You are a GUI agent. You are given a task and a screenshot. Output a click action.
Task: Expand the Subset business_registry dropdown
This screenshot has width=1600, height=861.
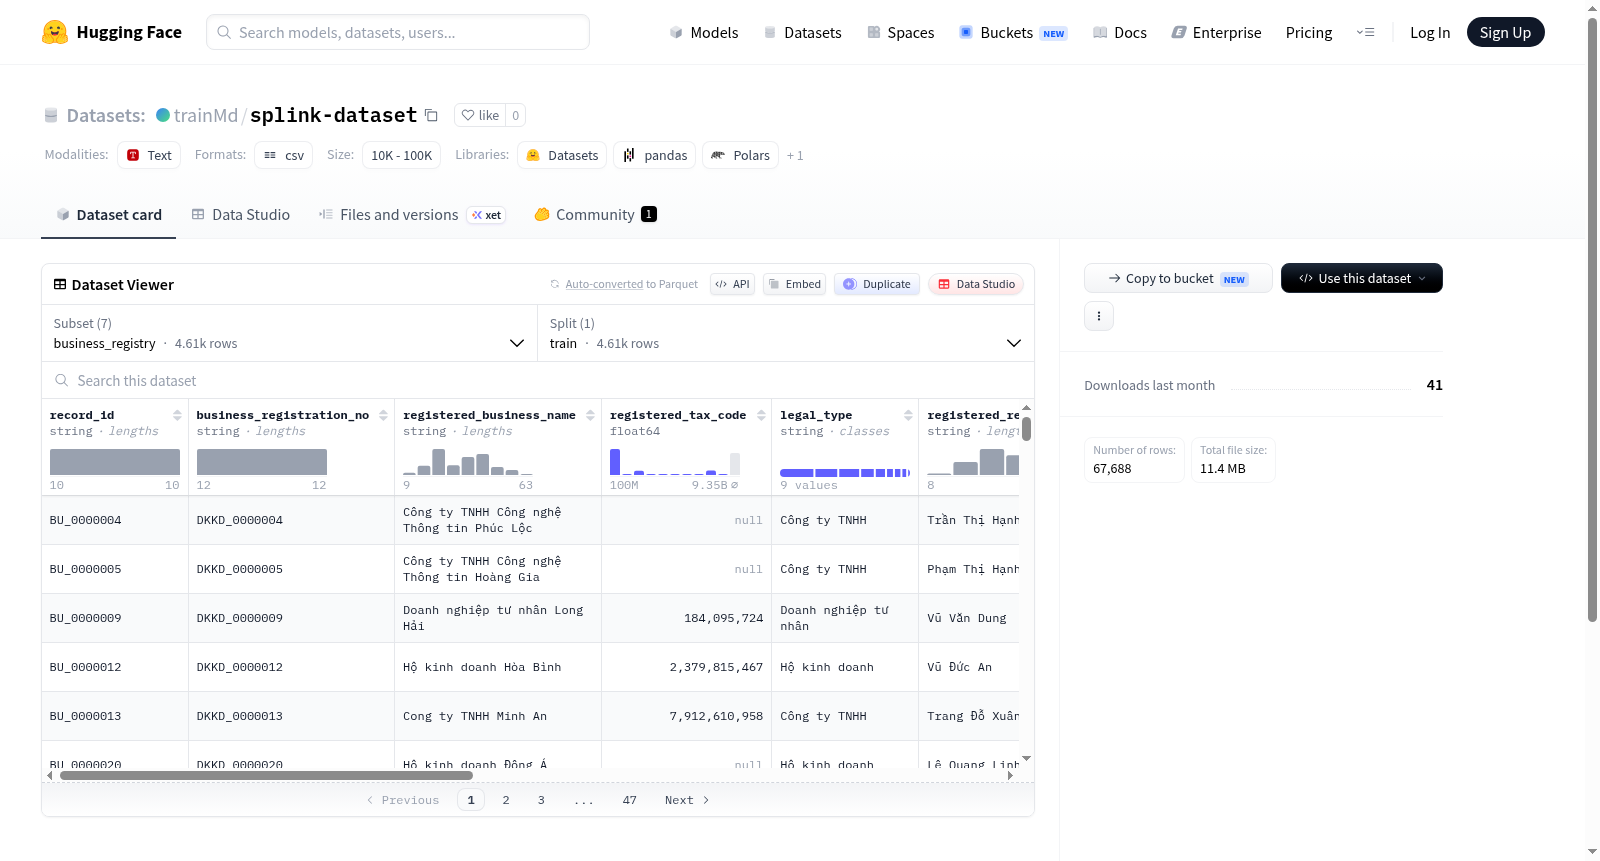290,333
